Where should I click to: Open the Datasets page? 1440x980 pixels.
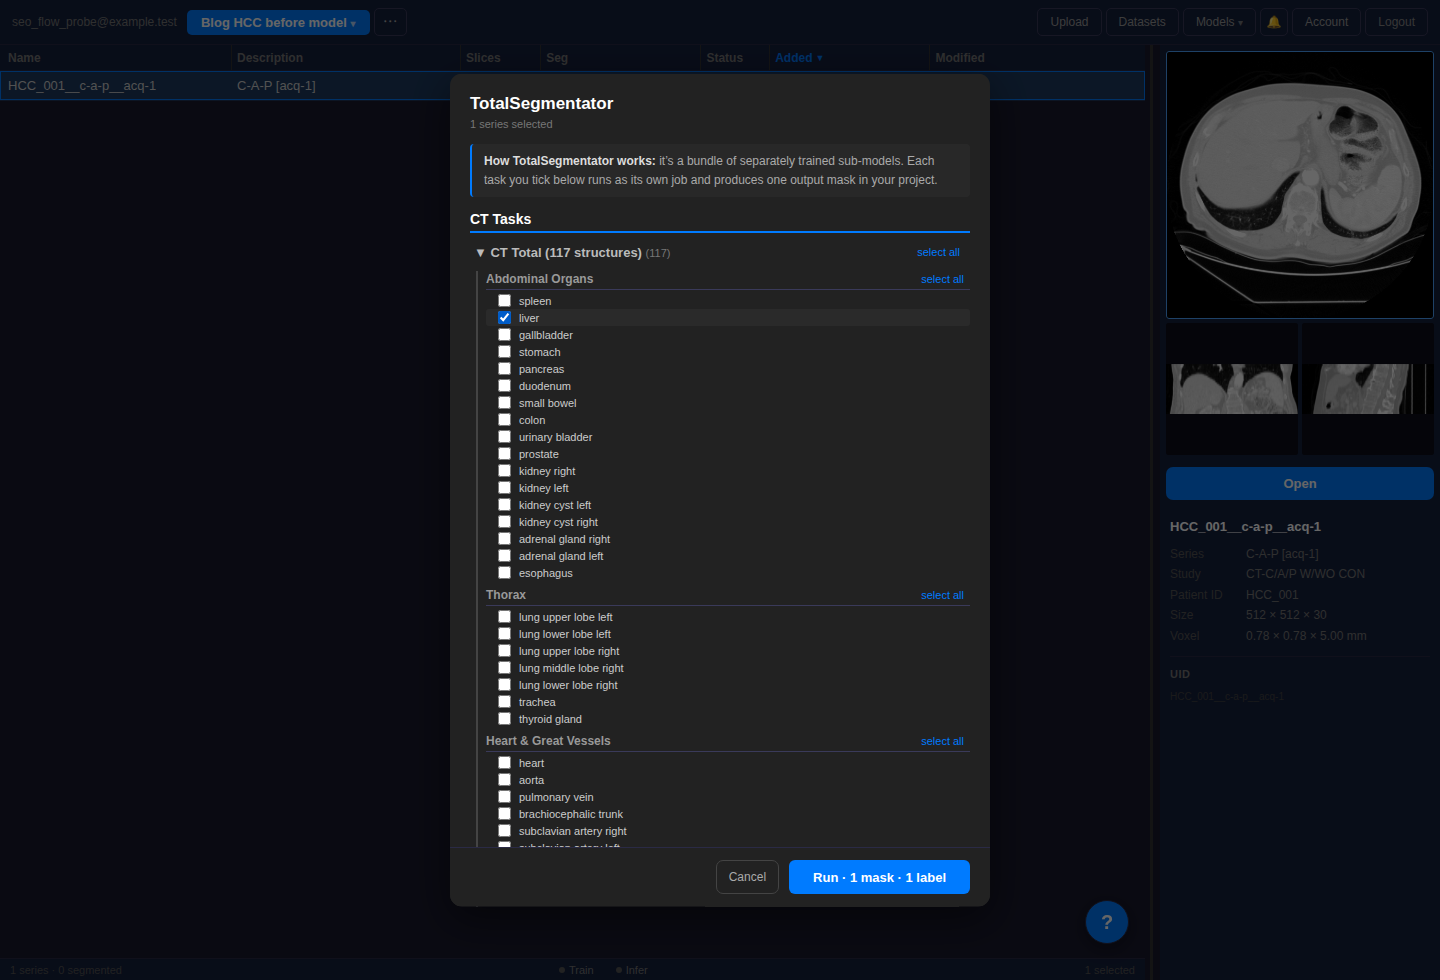tap(1142, 22)
